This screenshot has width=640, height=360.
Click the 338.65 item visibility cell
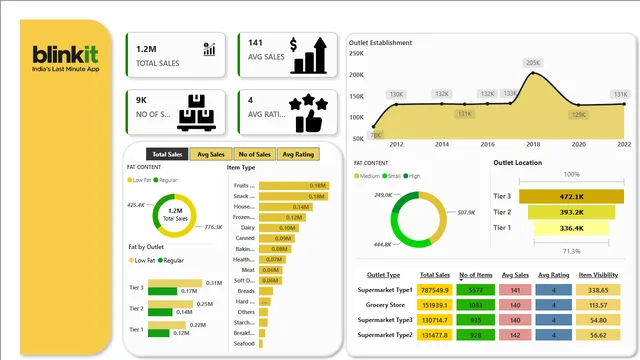pos(598,290)
